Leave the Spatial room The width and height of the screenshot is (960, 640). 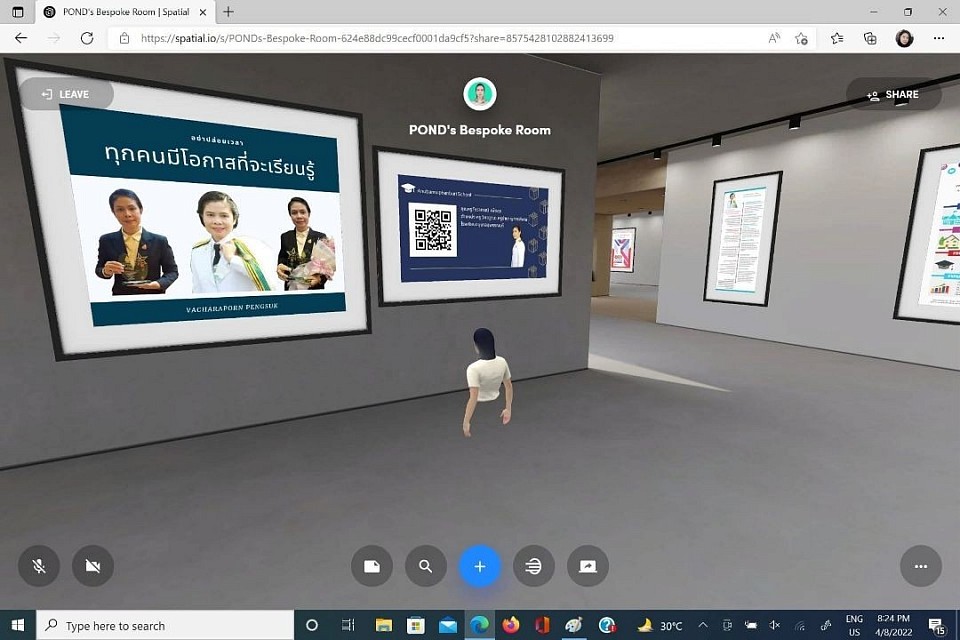click(65, 94)
